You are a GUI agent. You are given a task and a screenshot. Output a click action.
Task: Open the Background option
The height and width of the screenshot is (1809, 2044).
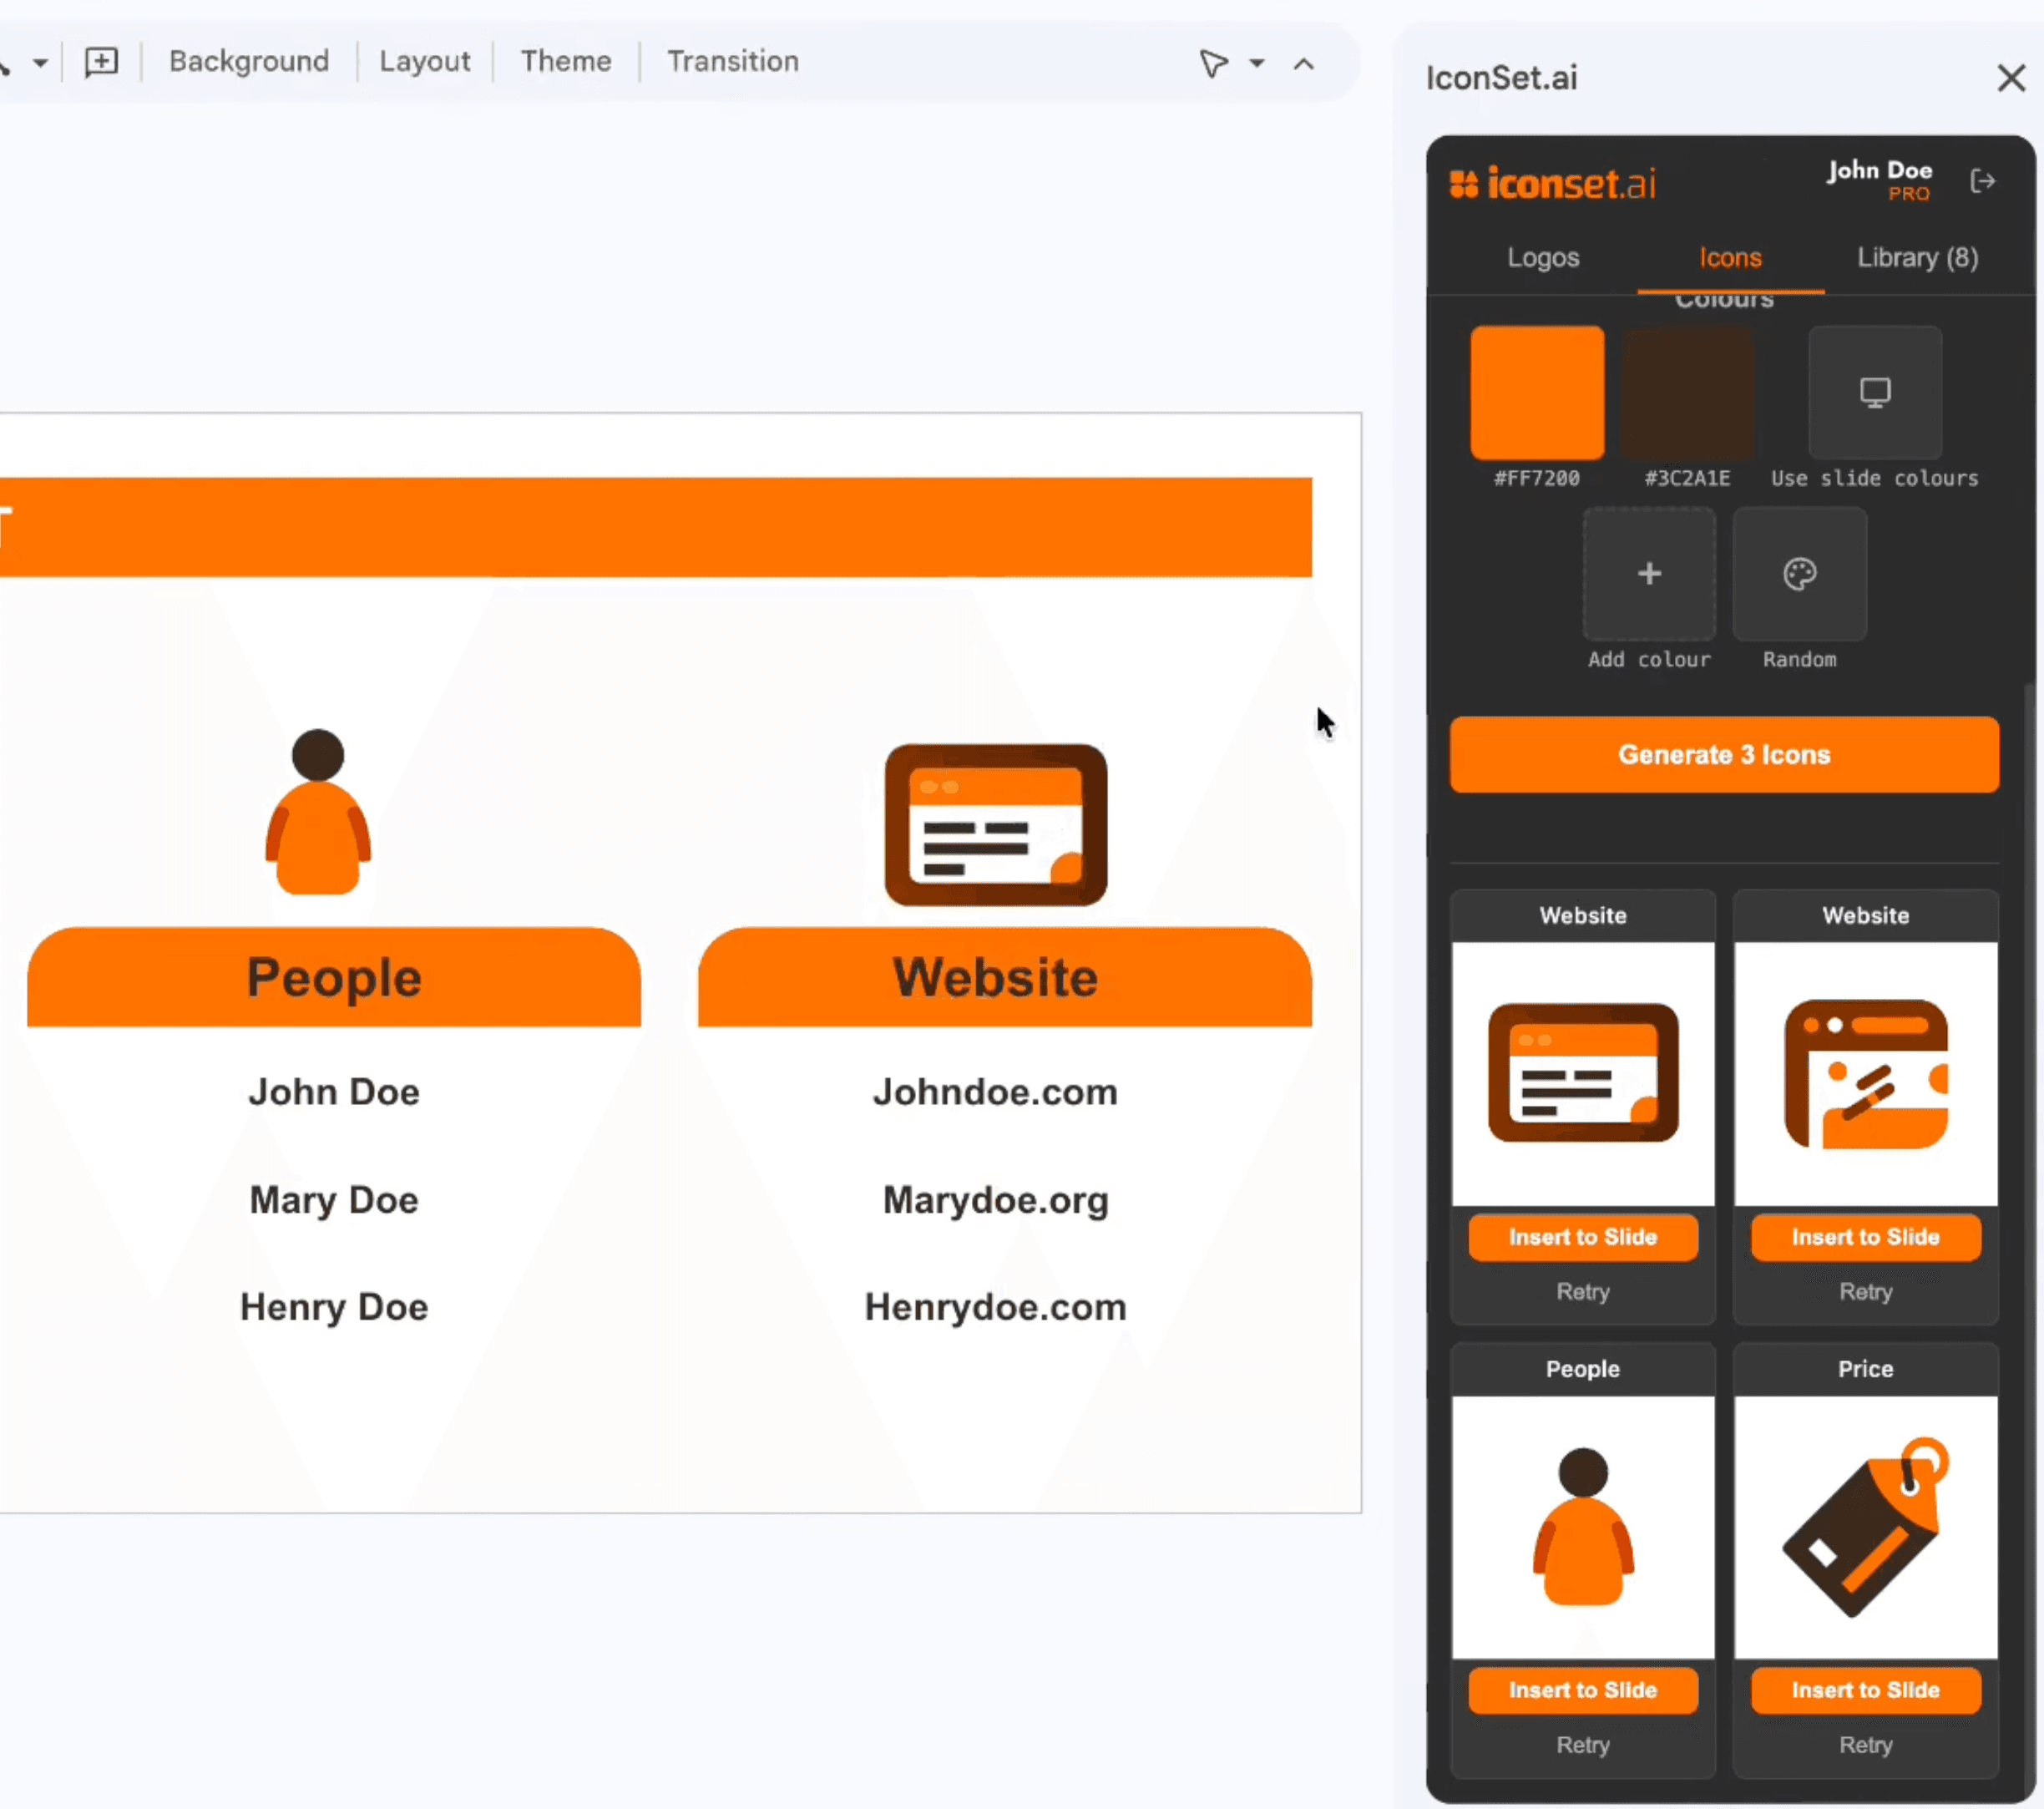pos(249,62)
